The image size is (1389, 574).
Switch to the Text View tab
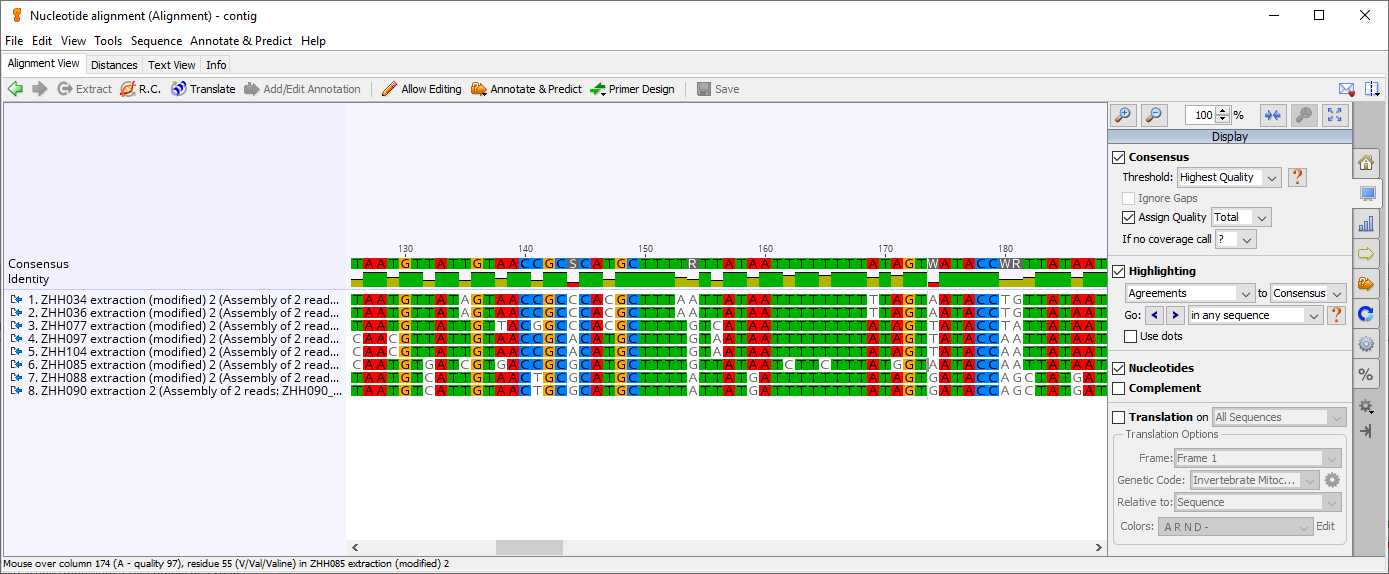pos(172,65)
